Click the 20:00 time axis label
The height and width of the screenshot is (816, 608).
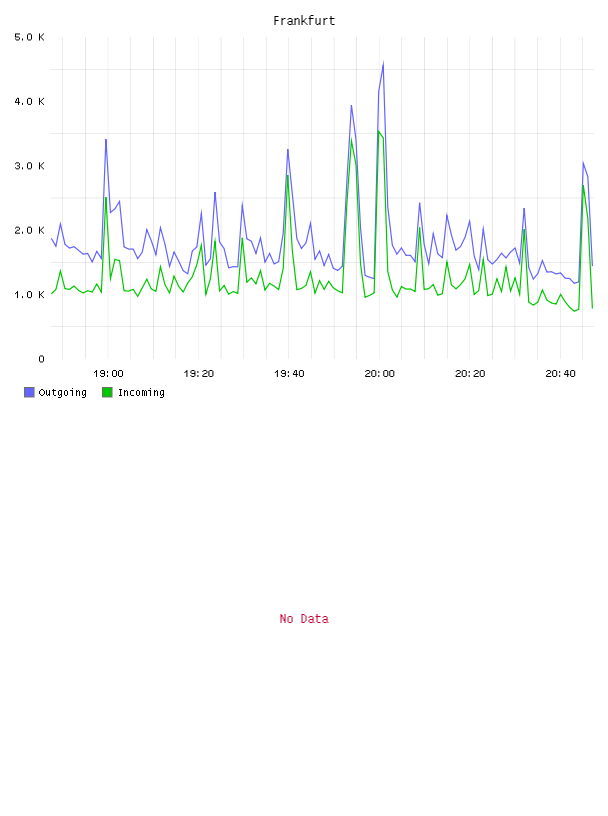379,374
